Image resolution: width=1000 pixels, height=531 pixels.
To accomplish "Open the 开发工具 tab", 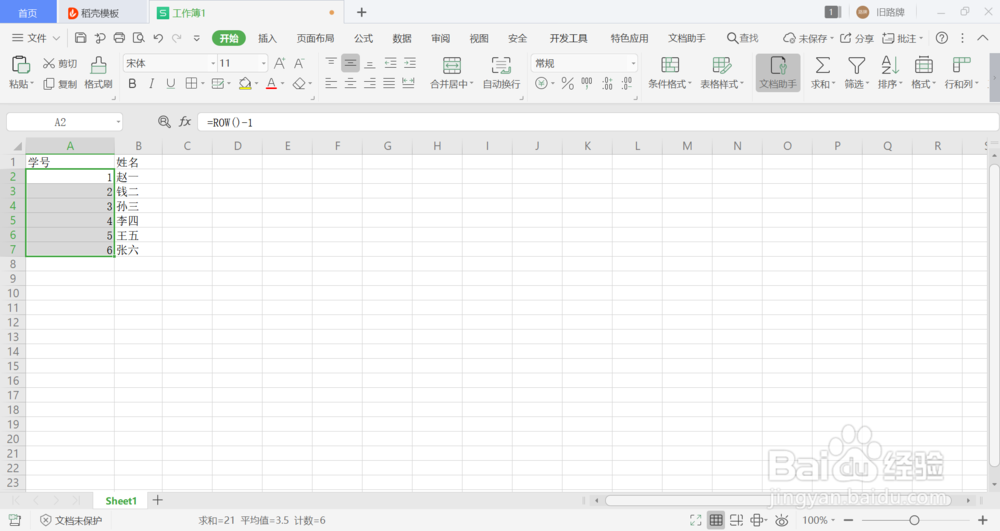I will [568, 38].
